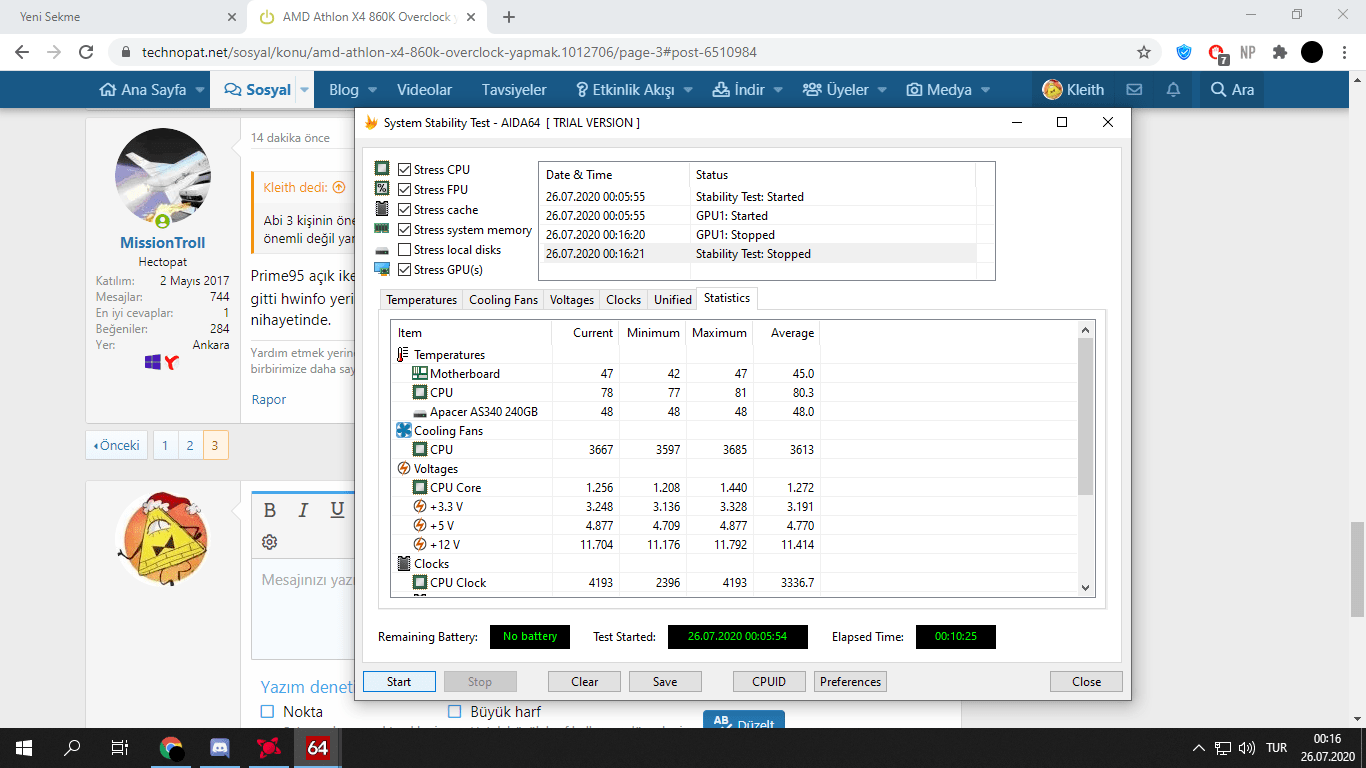This screenshot has height=768, width=1366.
Task: Switch to the Cooling Fans tab
Action: coord(503,300)
